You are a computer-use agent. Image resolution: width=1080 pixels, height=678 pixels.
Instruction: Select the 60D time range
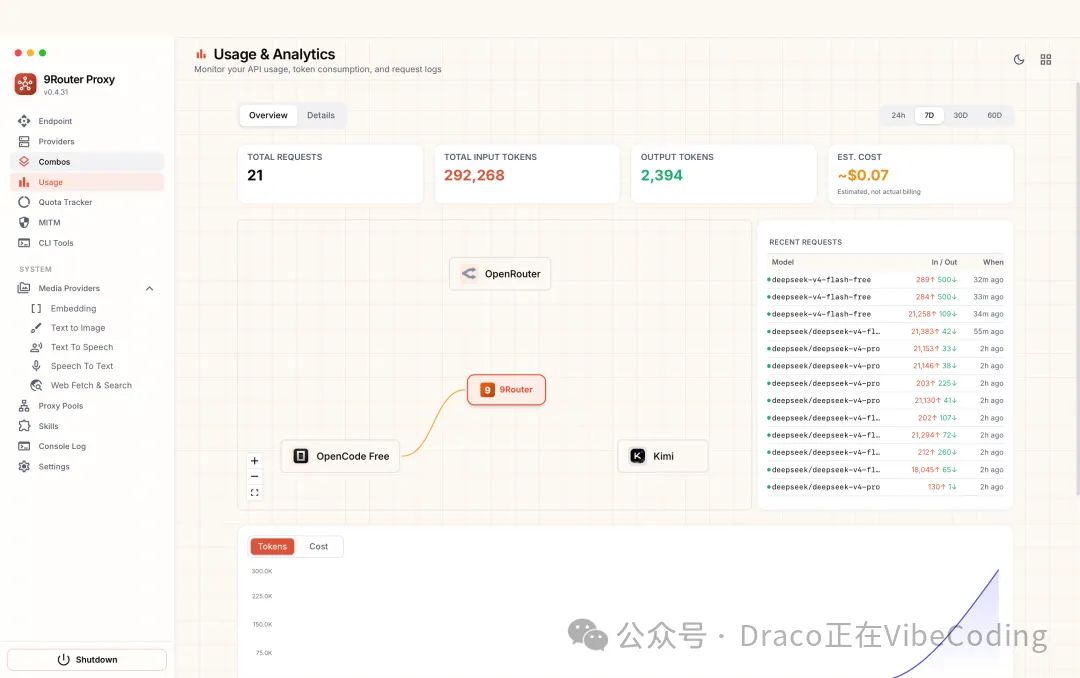pos(995,116)
